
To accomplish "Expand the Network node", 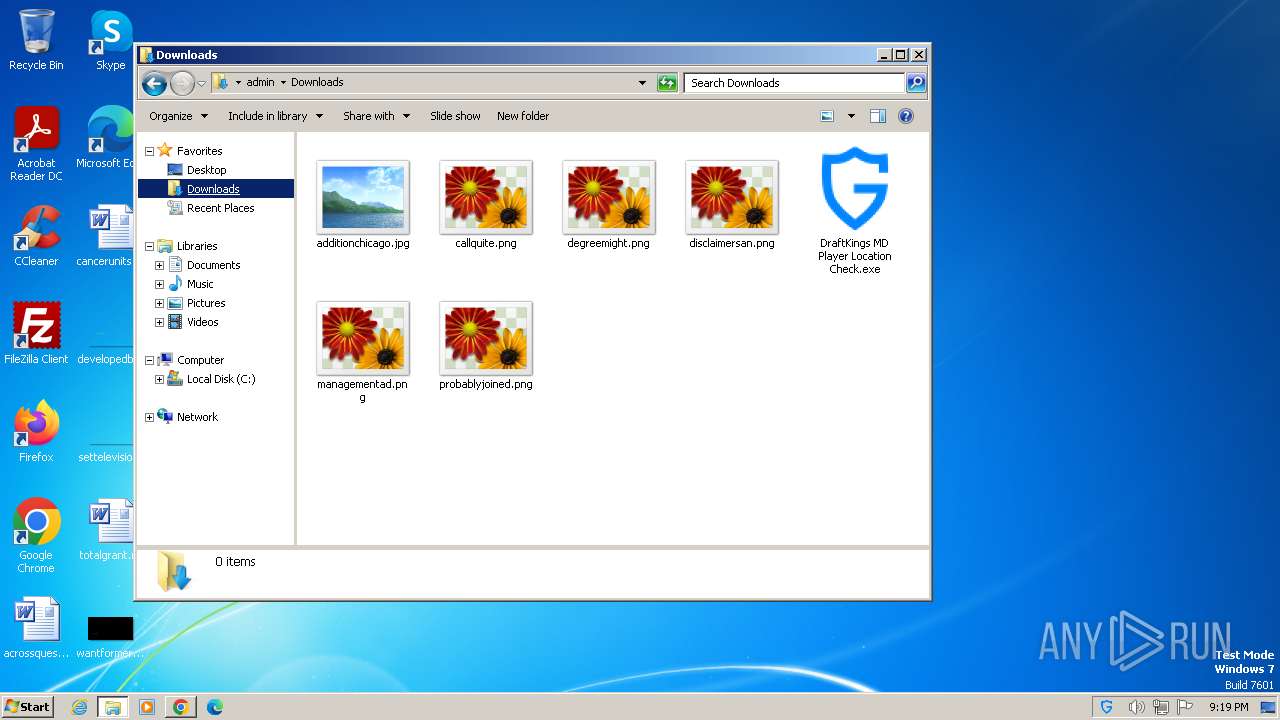I will (x=150, y=417).
